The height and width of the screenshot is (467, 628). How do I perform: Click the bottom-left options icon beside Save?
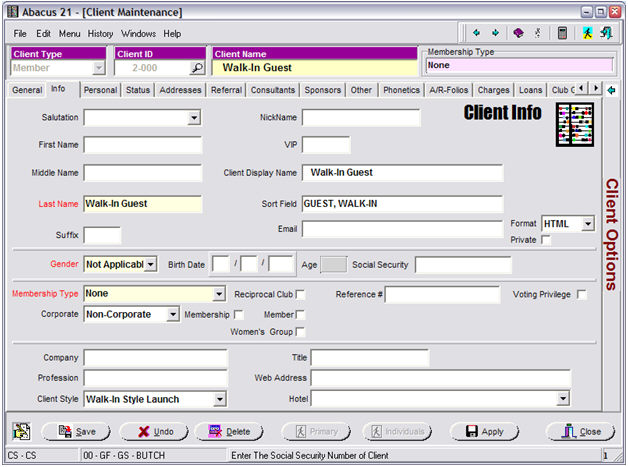click(x=21, y=431)
